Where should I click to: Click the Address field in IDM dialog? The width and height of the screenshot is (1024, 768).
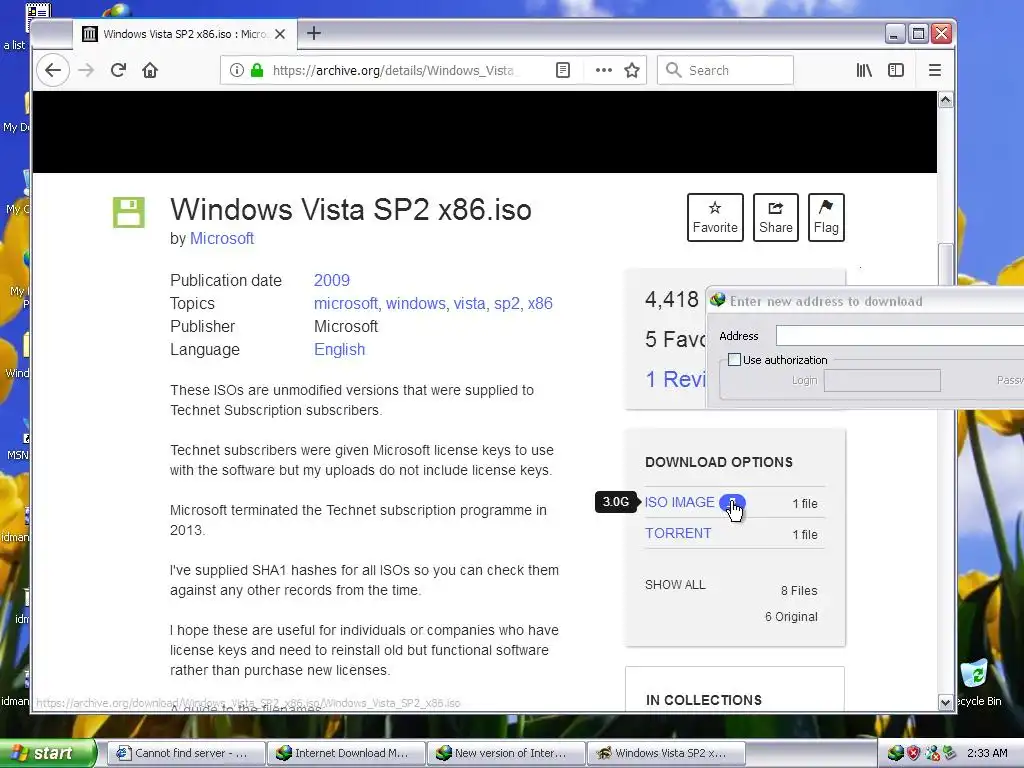click(x=899, y=336)
